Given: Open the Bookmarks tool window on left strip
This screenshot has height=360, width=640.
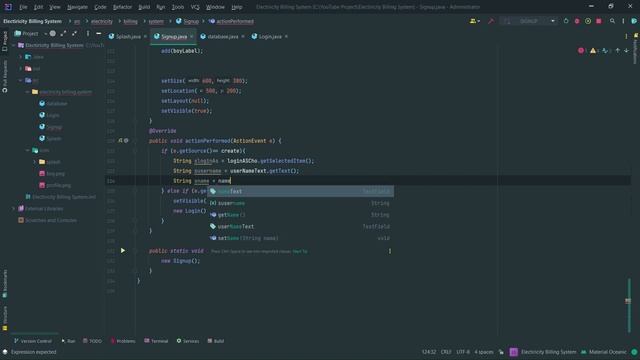Looking at the screenshot, I should (x=4, y=283).
